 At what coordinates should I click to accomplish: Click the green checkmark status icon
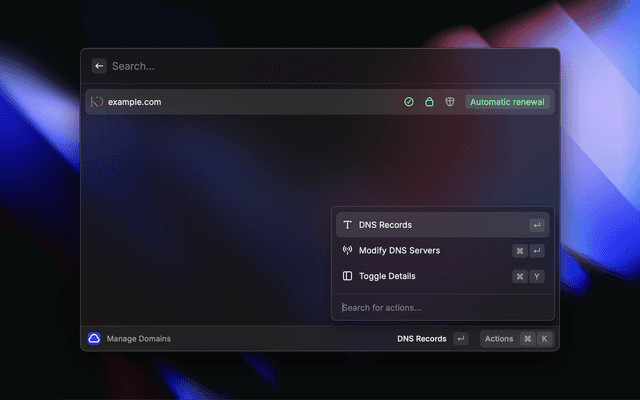pos(409,102)
